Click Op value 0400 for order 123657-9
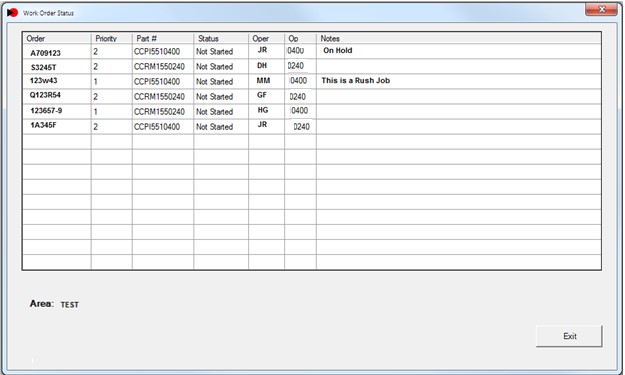 [x=299, y=111]
